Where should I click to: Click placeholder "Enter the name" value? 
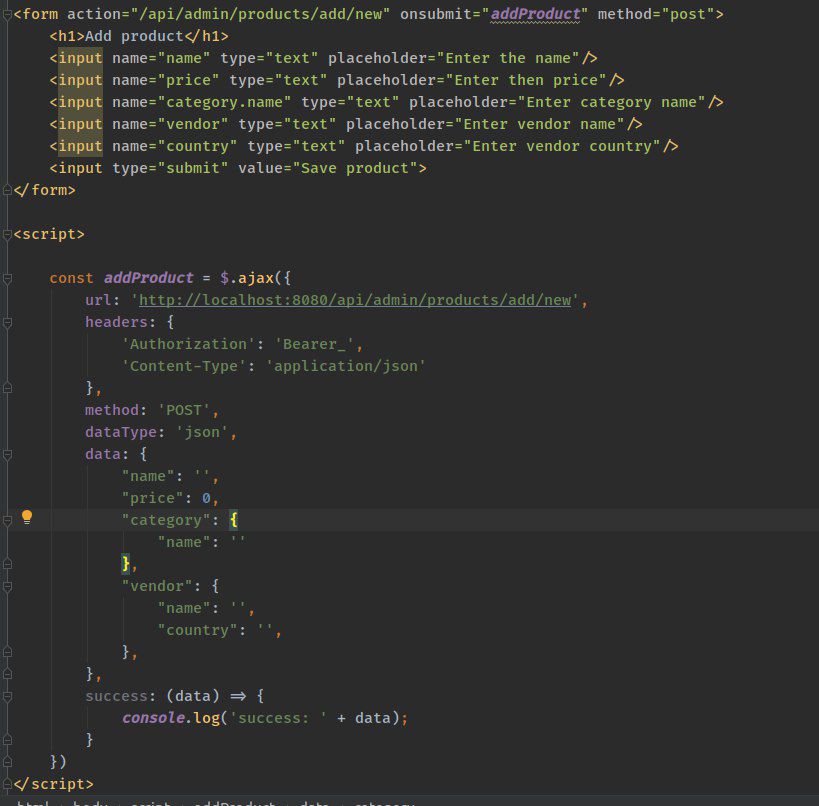[x=508, y=58]
